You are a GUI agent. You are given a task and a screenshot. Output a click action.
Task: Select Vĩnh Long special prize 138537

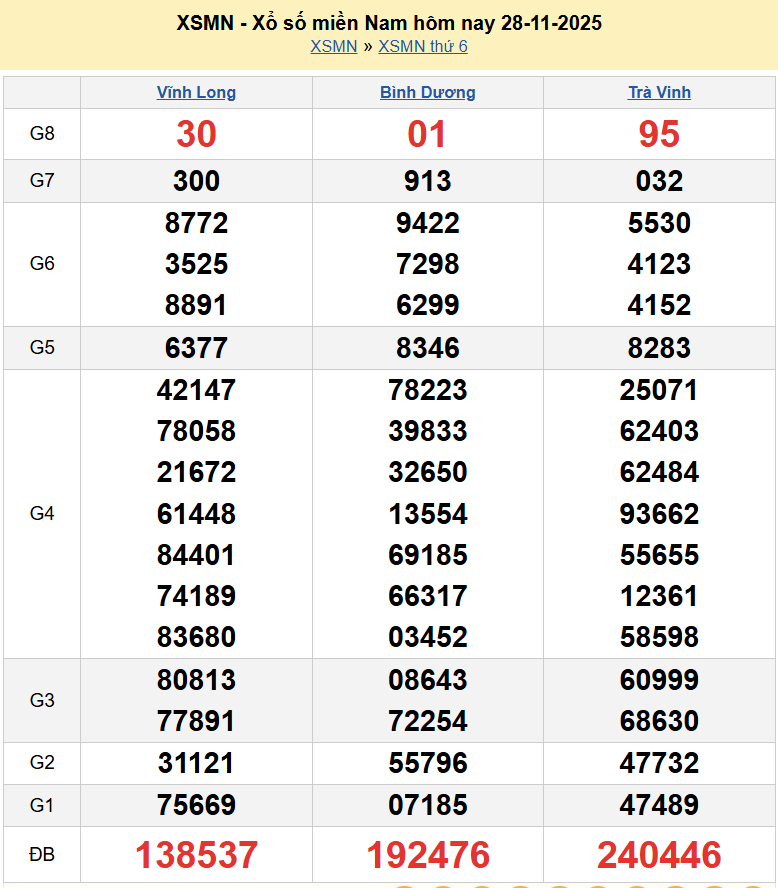pyautogui.click(x=196, y=855)
